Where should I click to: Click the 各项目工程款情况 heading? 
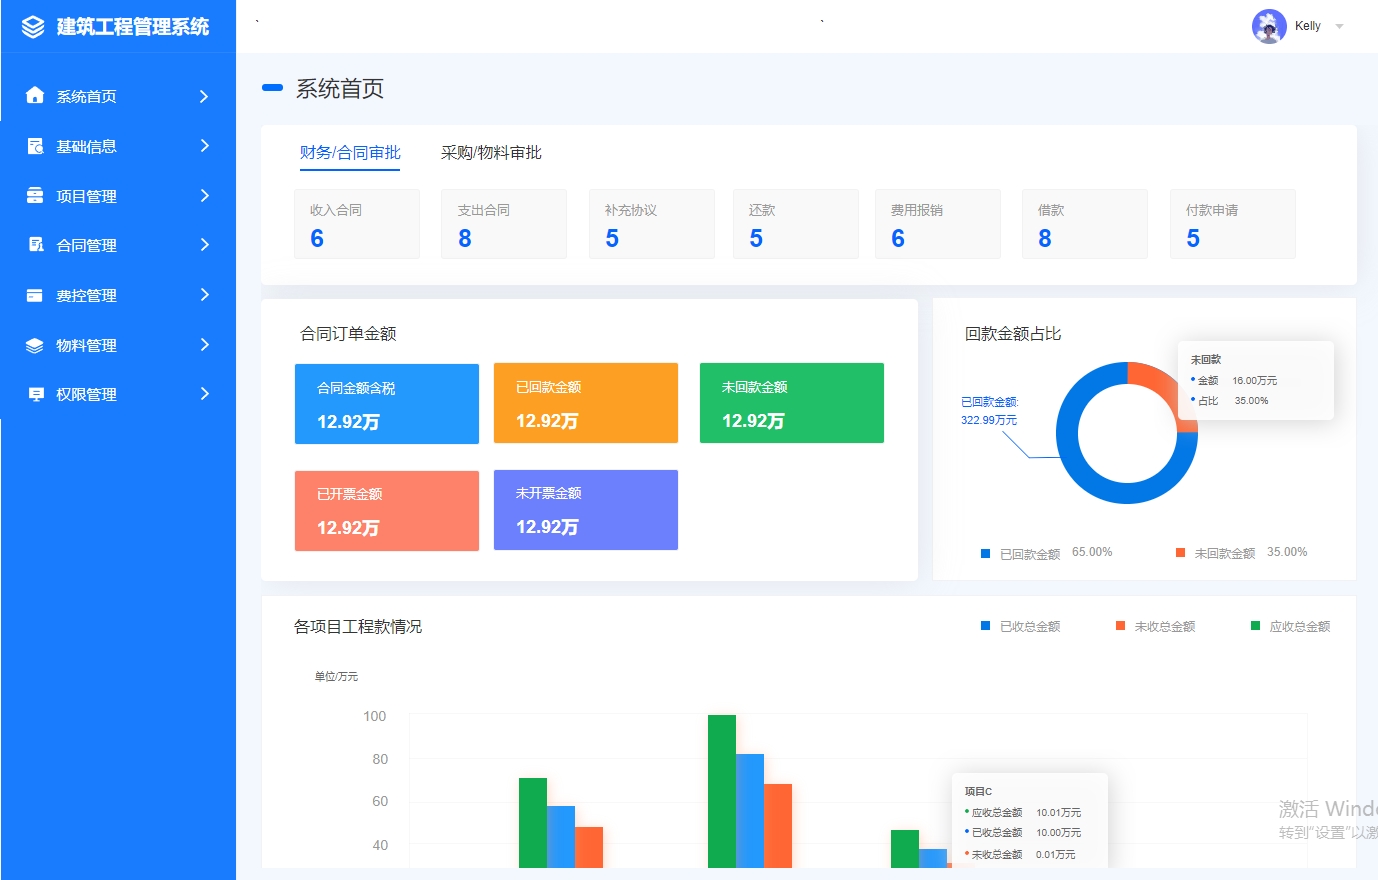[x=358, y=627]
